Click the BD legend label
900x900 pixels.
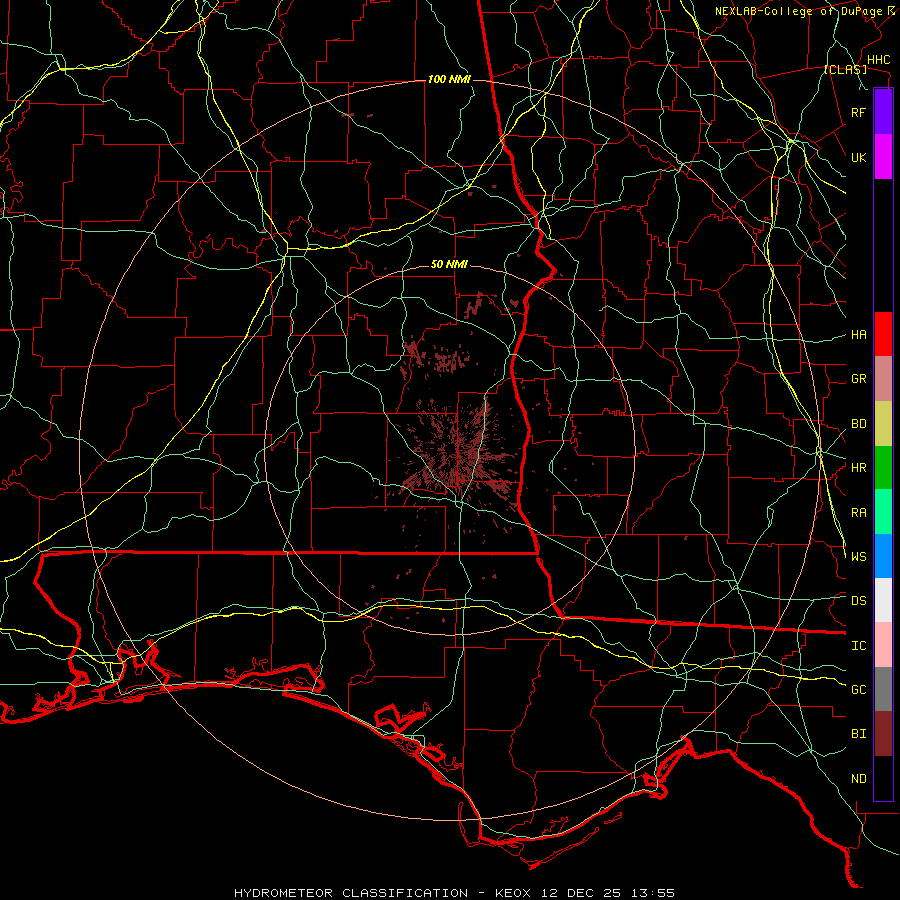[859, 424]
